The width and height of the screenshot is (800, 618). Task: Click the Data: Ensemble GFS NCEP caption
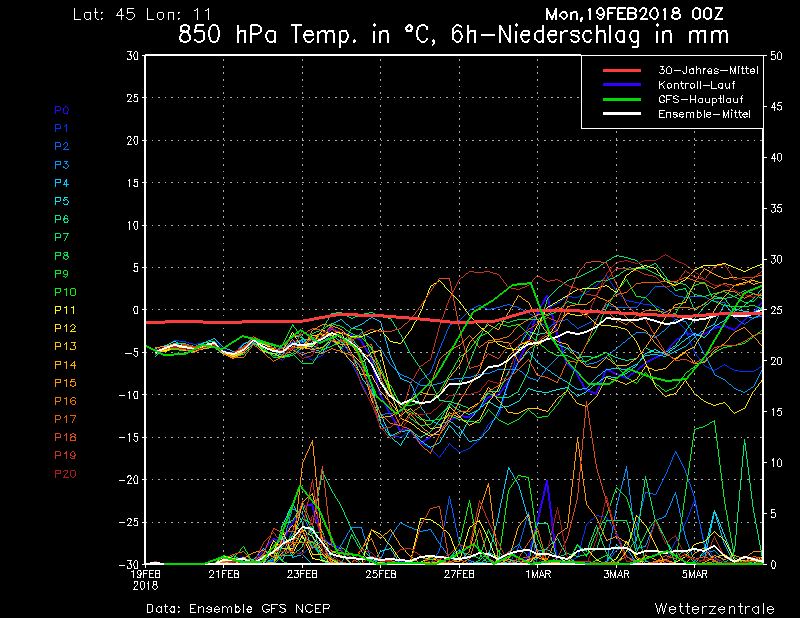pyautogui.click(x=238, y=608)
